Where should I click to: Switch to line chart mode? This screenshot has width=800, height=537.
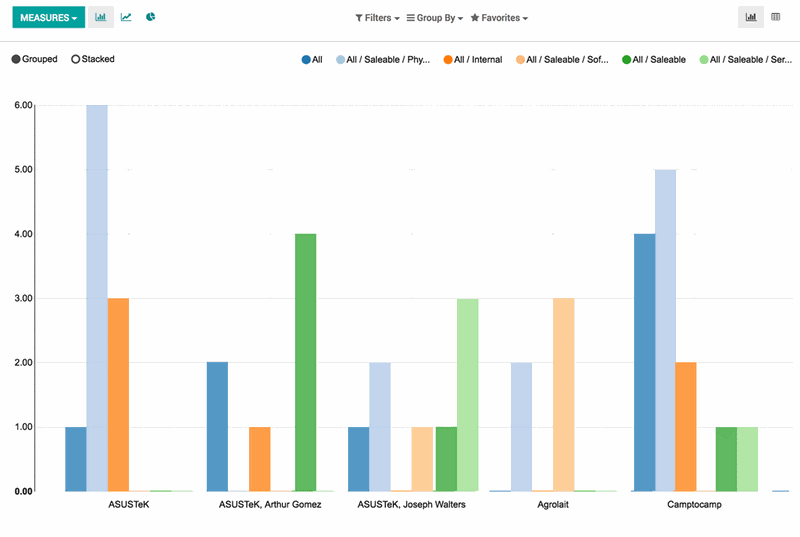coord(126,17)
